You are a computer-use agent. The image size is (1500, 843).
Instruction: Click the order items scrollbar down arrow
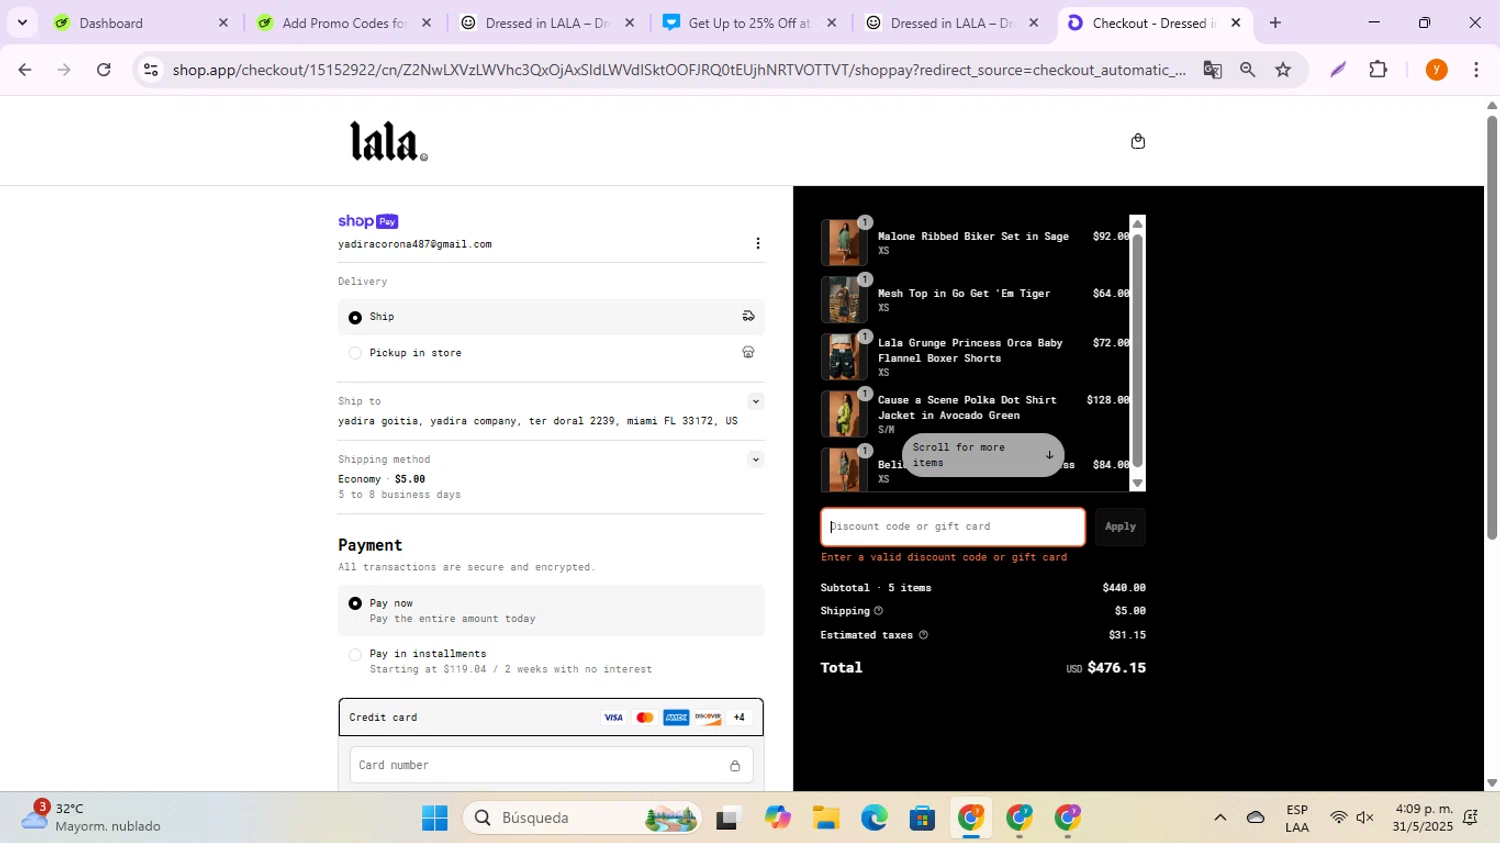coord(1137,483)
